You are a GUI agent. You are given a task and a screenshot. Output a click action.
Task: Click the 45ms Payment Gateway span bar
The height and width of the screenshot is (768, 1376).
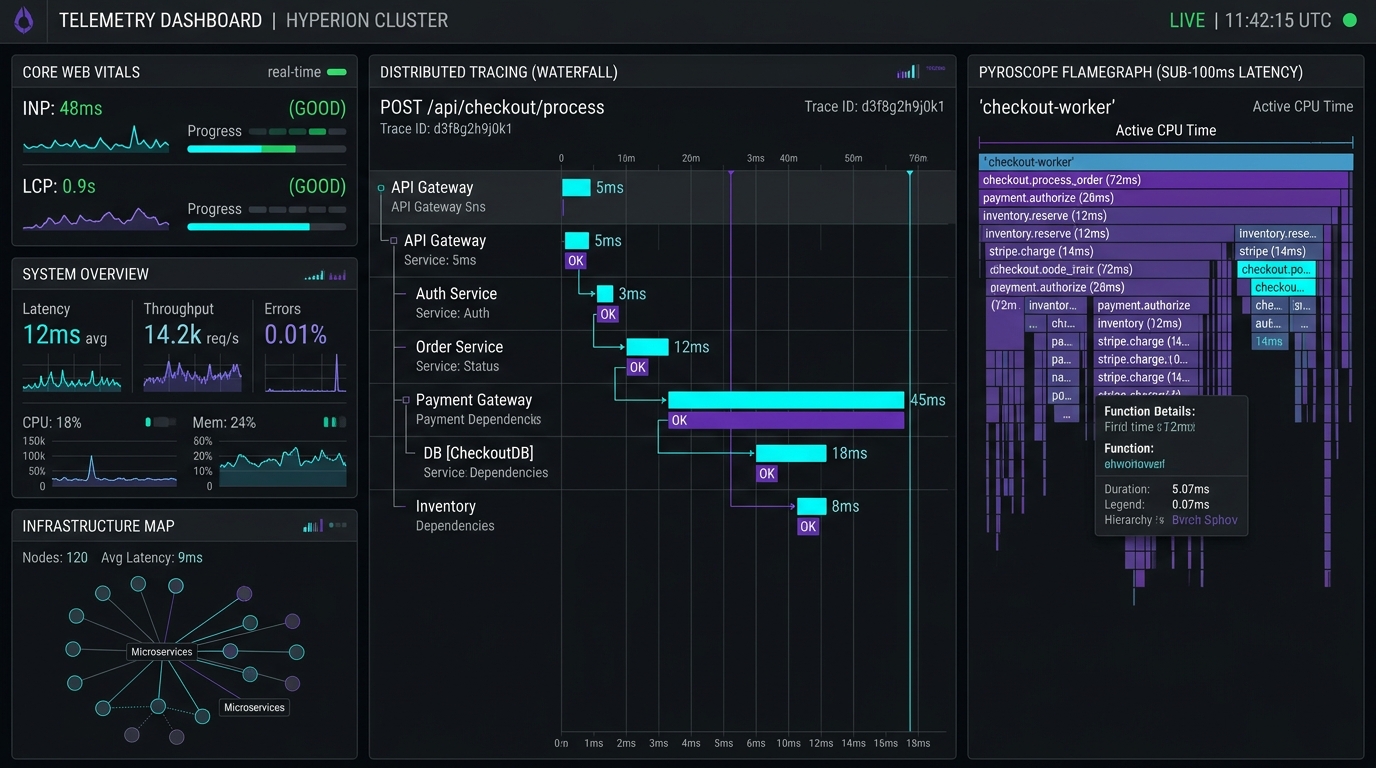point(786,400)
